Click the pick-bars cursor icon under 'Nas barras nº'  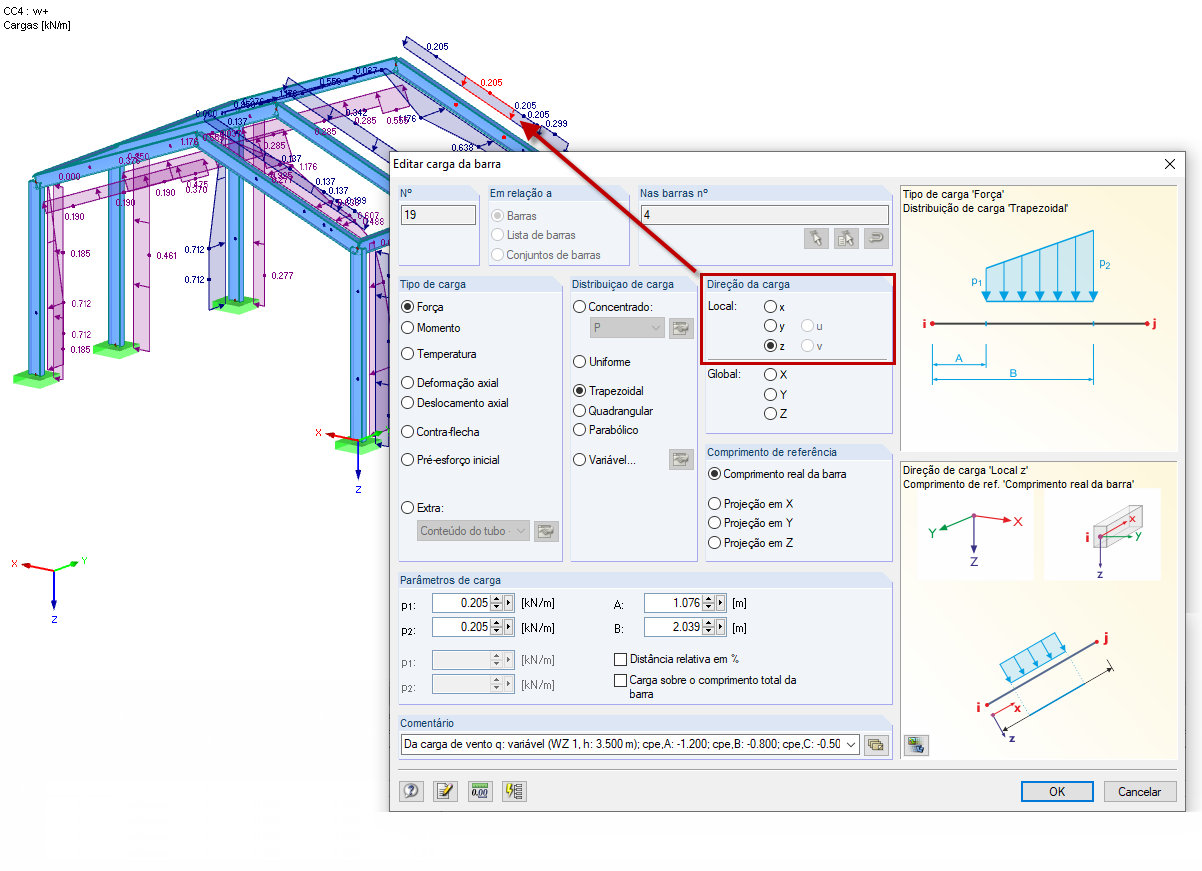coord(816,238)
